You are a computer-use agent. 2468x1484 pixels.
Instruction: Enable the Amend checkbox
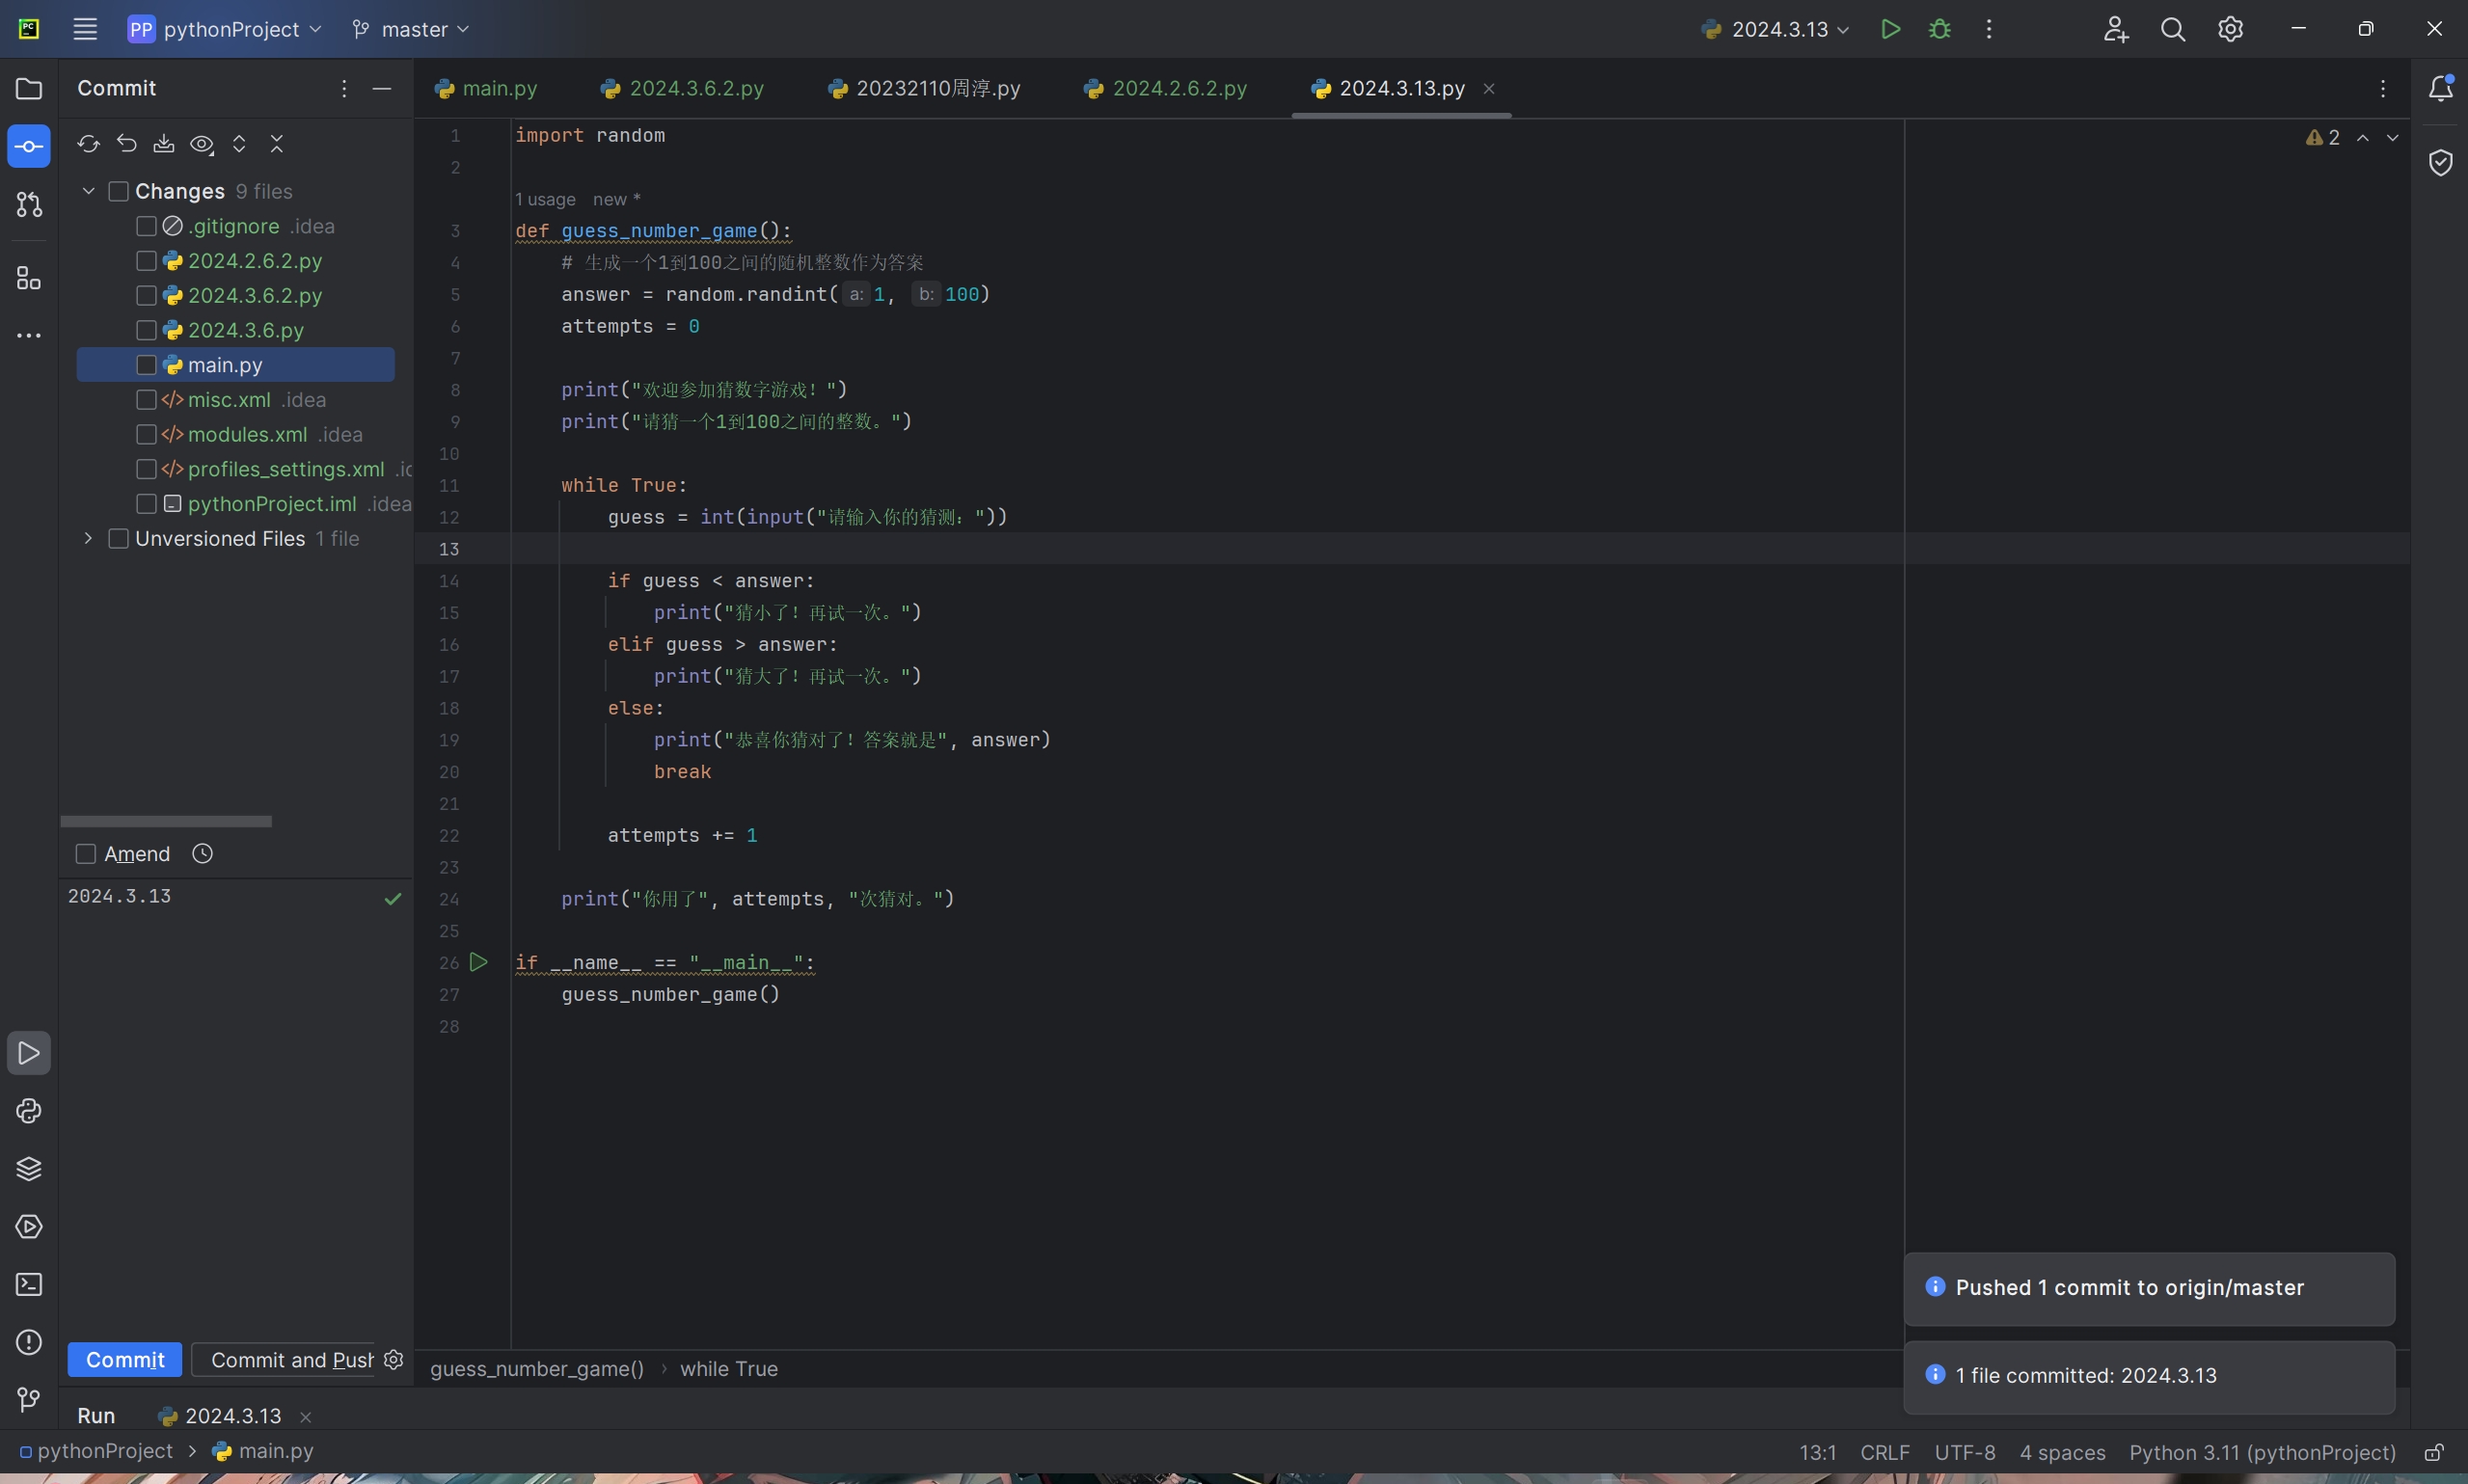point(86,854)
